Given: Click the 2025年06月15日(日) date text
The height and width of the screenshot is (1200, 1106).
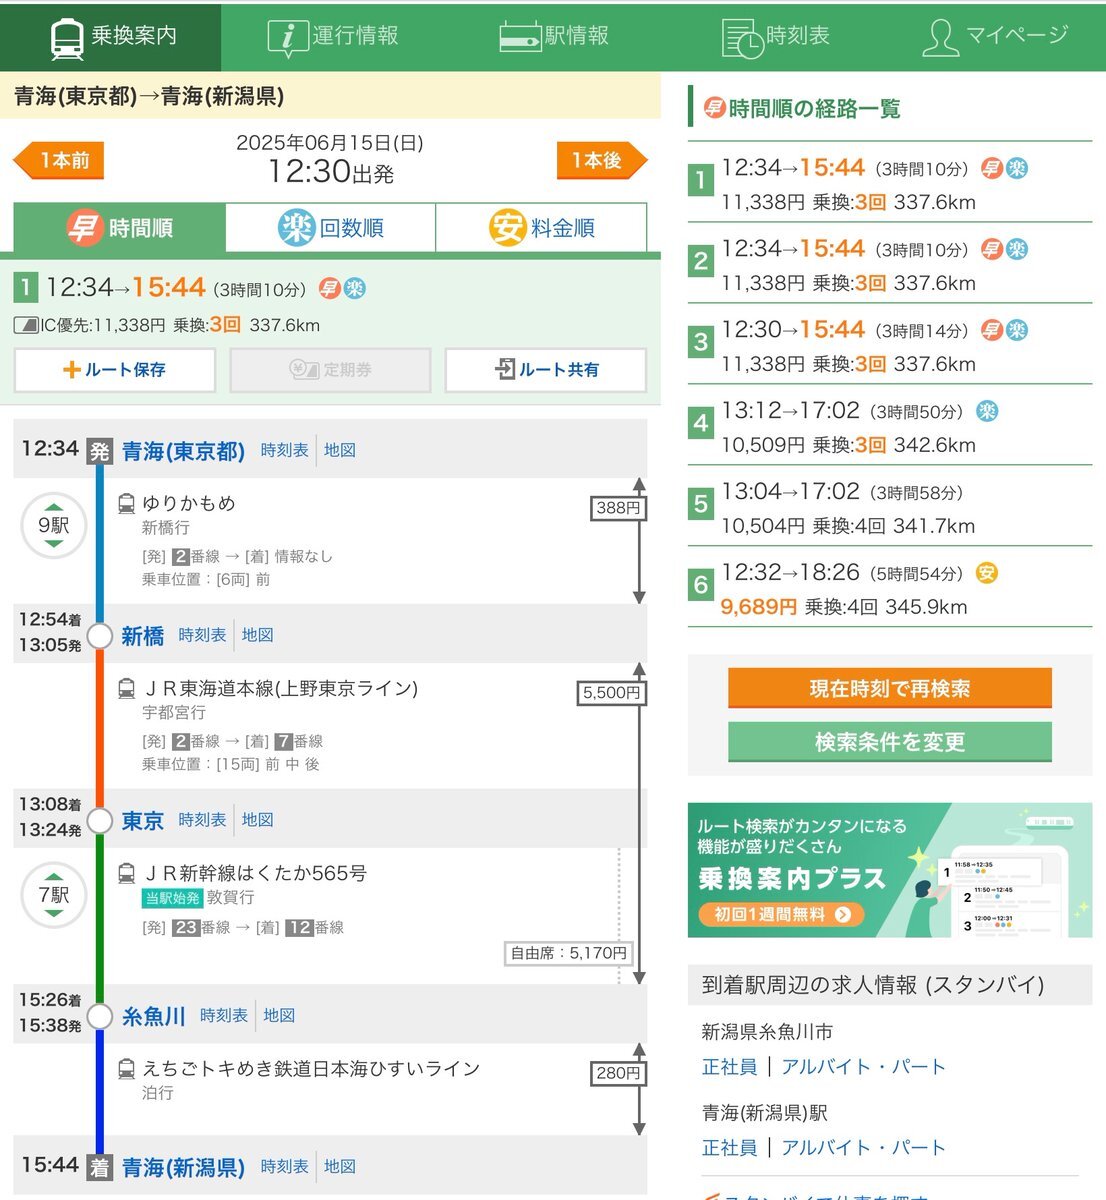Looking at the screenshot, I should point(330,143).
